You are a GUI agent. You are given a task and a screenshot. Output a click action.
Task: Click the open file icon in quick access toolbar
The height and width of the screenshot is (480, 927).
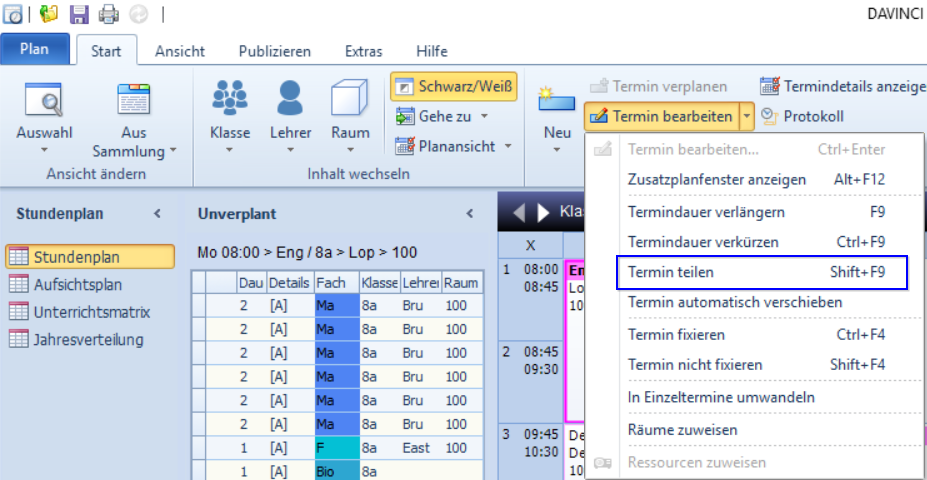pyautogui.click(x=50, y=14)
